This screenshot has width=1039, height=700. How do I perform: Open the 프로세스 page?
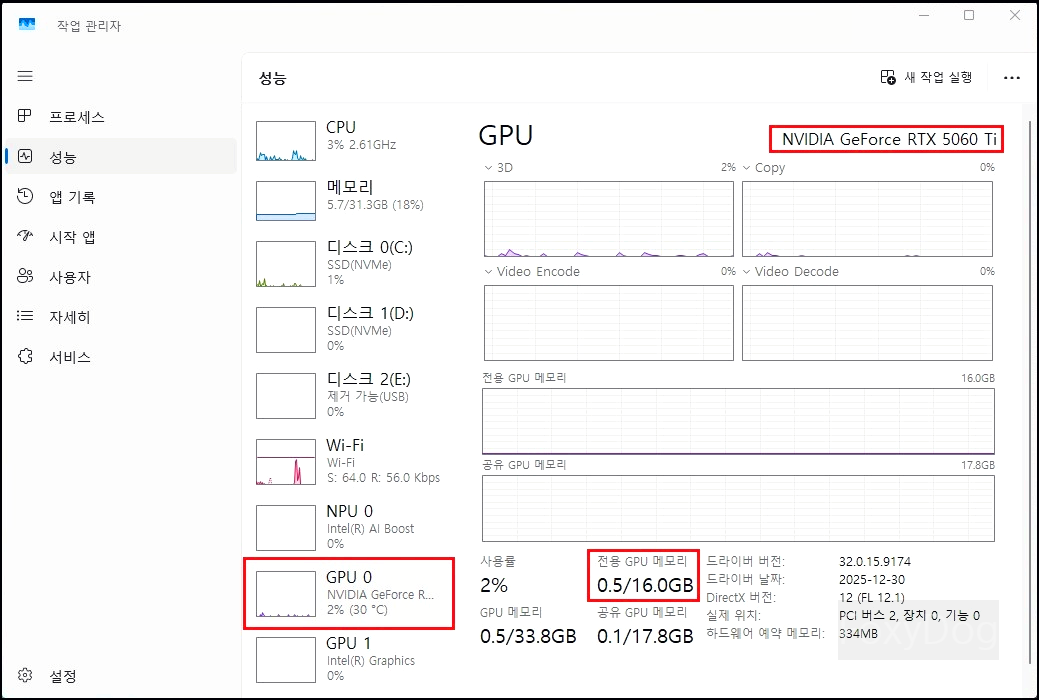[x=121, y=117]
